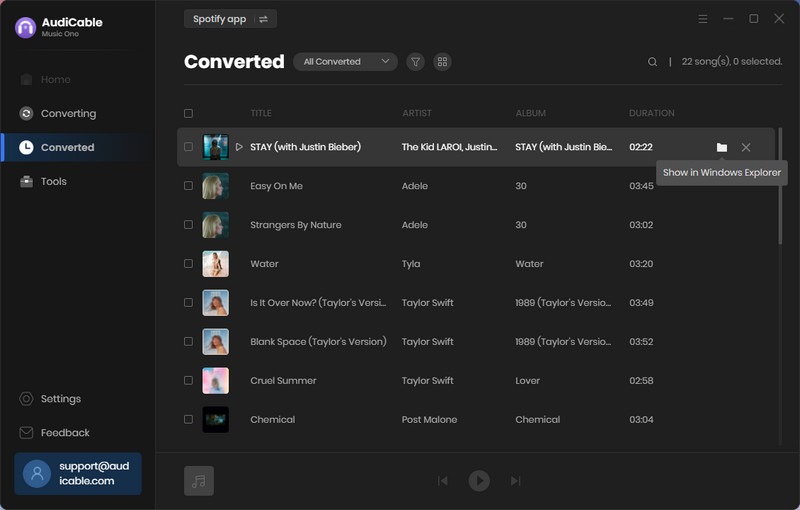Viewport: 800px width, 510px height.
Task: Check the Easy On Me checkbox
Action: pyautogui.click(x=188, y=186)
